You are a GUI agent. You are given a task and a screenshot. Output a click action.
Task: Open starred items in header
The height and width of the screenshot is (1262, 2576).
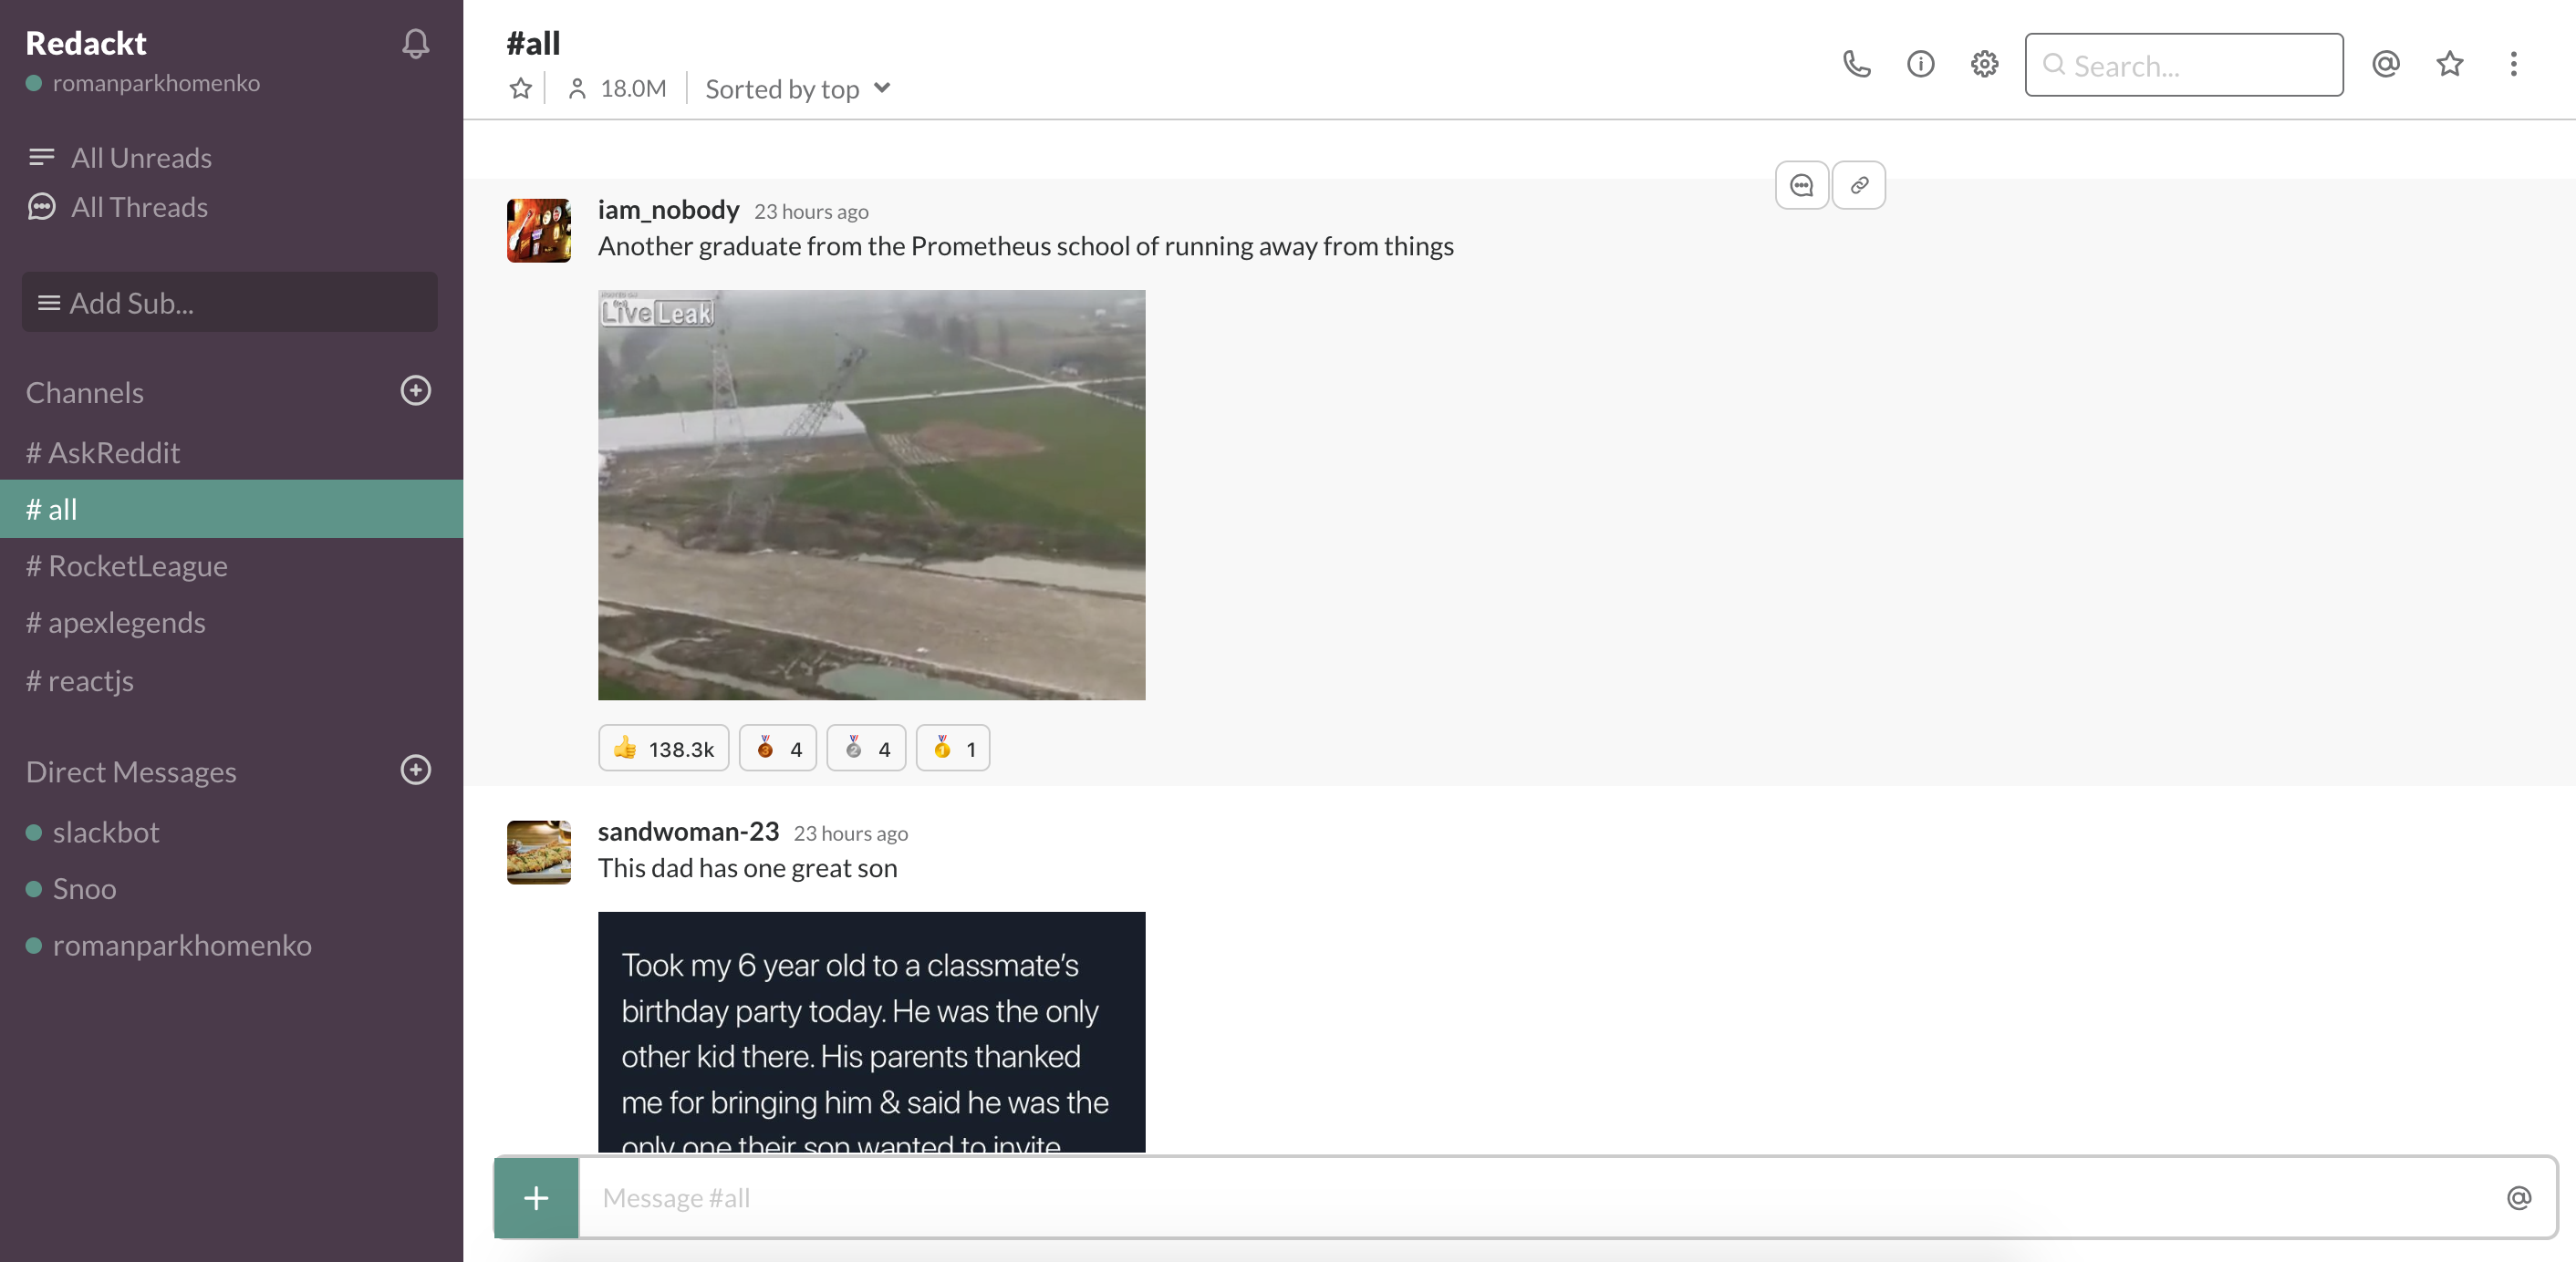pyautogui.click(x=2450, y=65)
